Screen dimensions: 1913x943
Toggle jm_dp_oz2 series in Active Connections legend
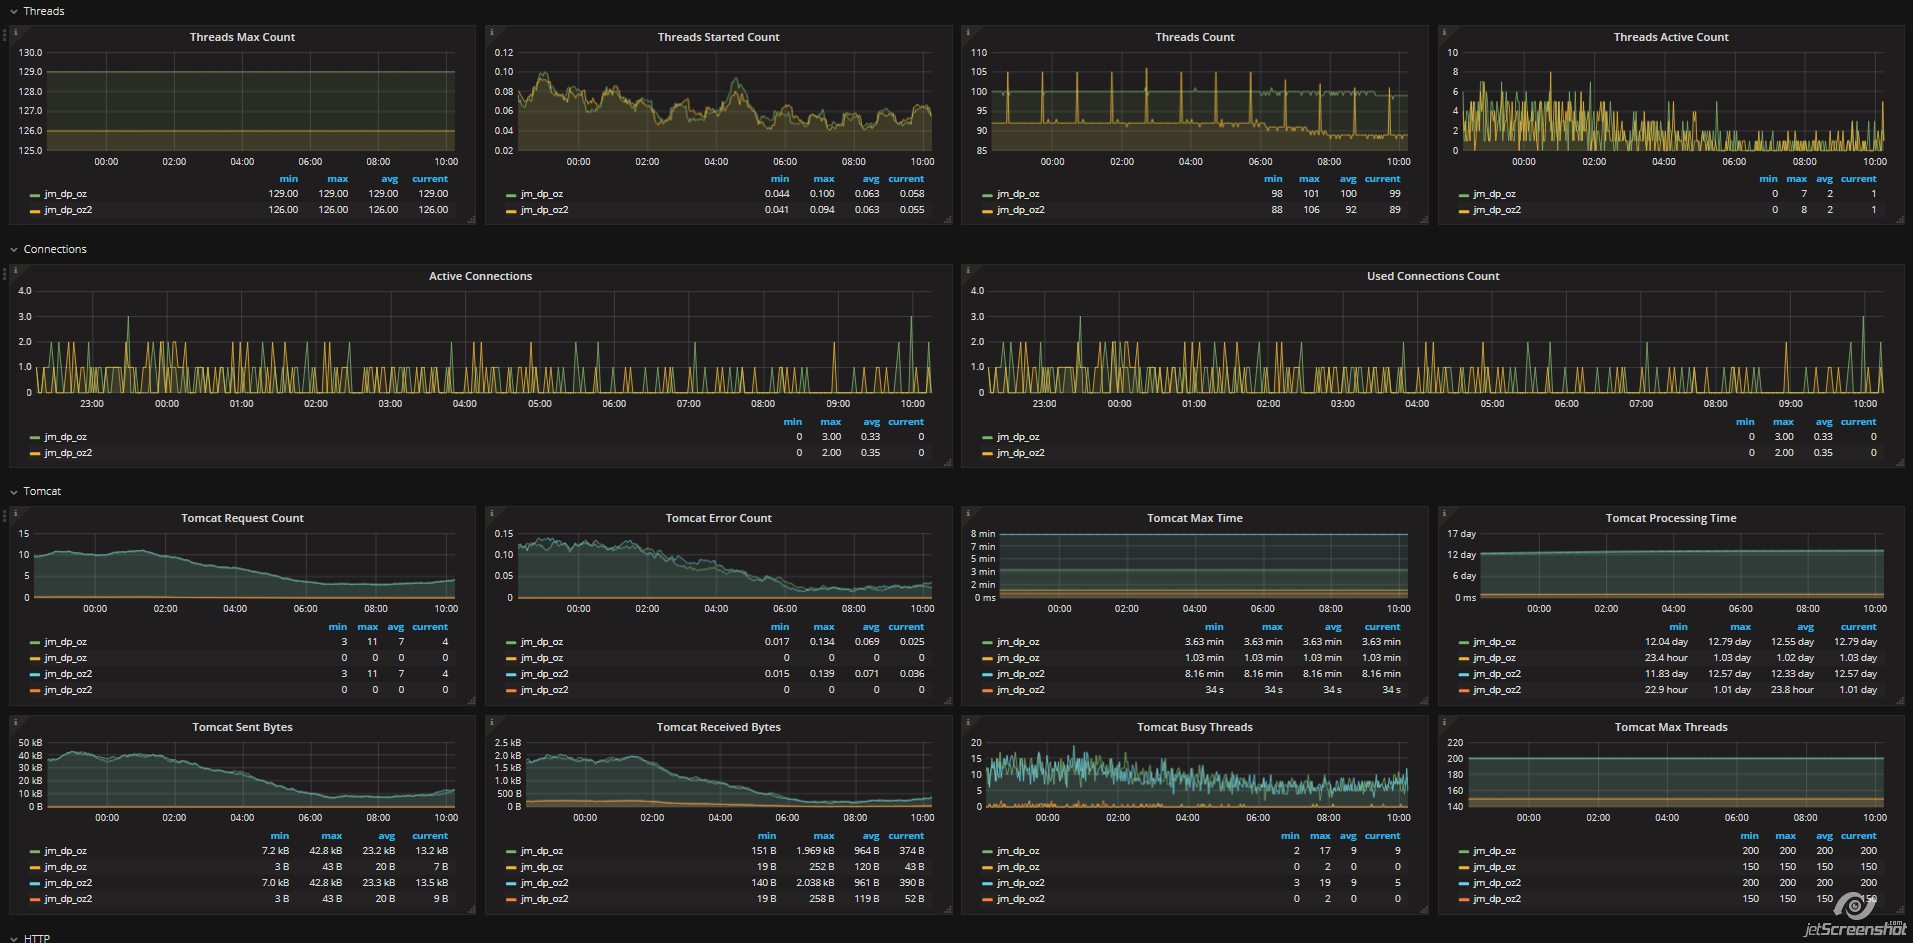[68, 453]
